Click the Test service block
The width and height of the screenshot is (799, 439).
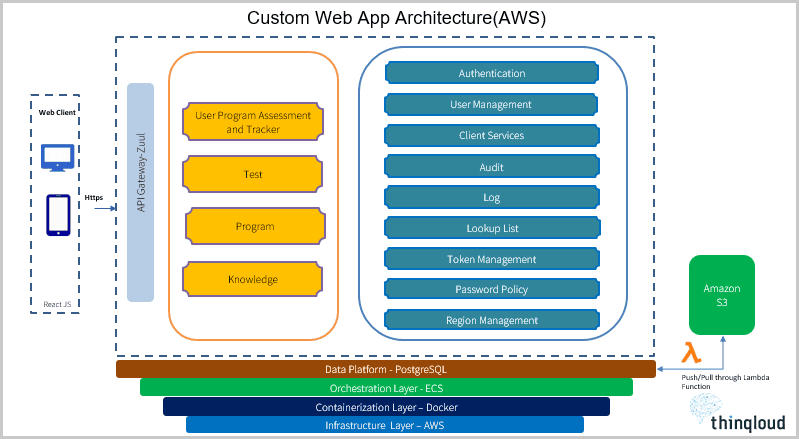click(252, 174)
